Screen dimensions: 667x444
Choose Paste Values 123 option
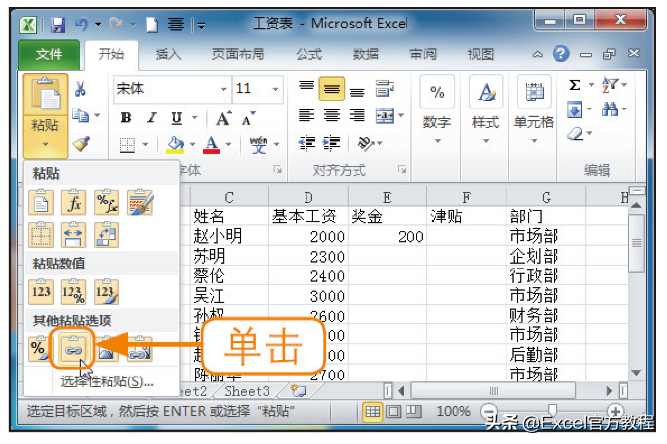click(41, 292)
